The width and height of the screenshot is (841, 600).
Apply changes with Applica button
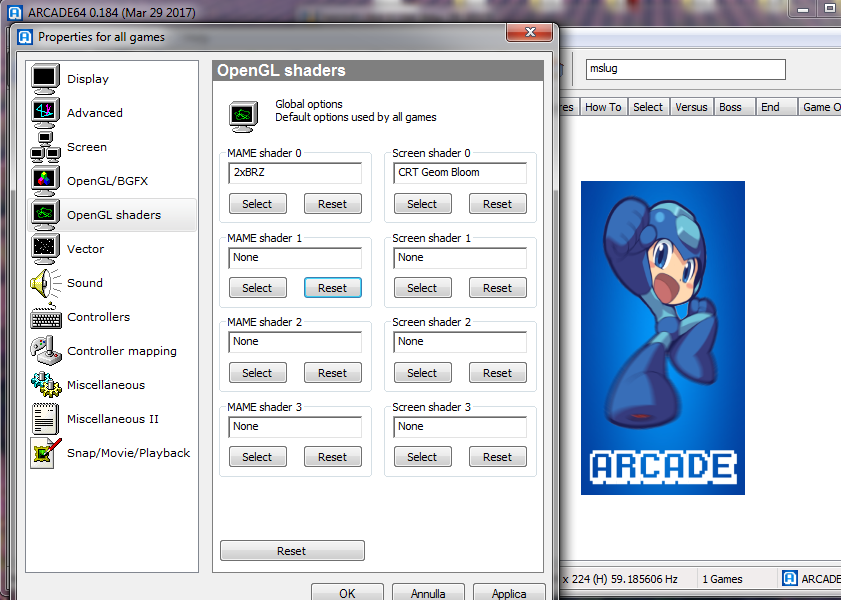click(509, 593)
